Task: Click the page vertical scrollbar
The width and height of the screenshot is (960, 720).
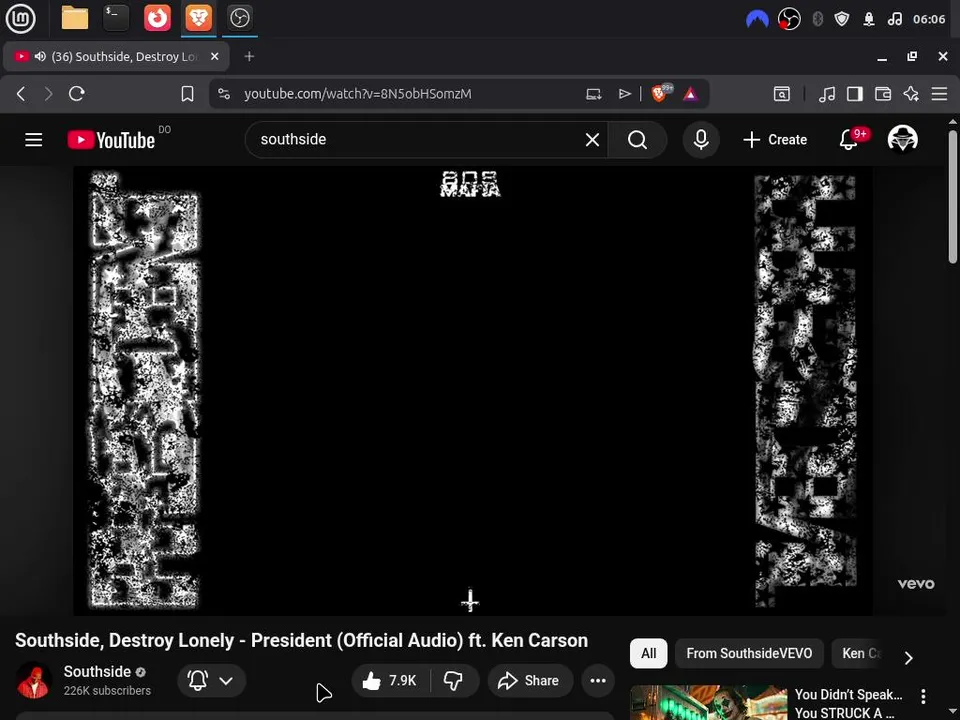Action: point(953,196)
